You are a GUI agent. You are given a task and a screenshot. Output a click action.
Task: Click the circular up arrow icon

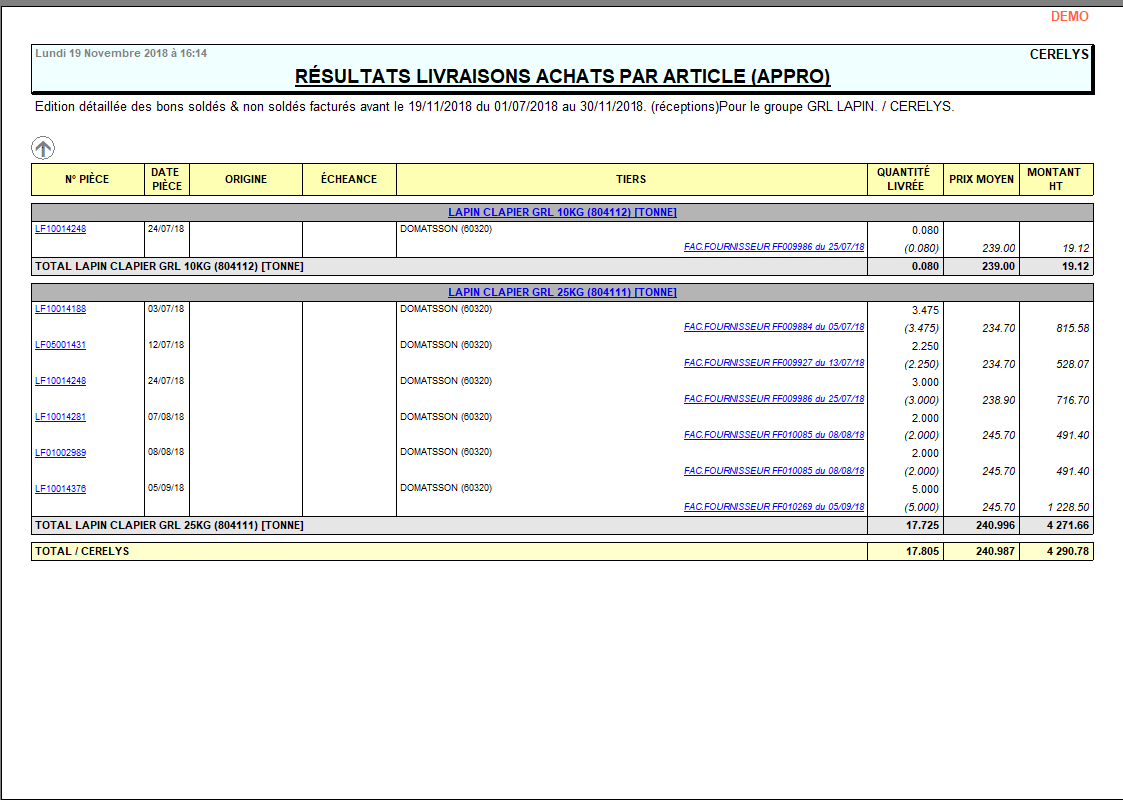(x=43, y=149)
